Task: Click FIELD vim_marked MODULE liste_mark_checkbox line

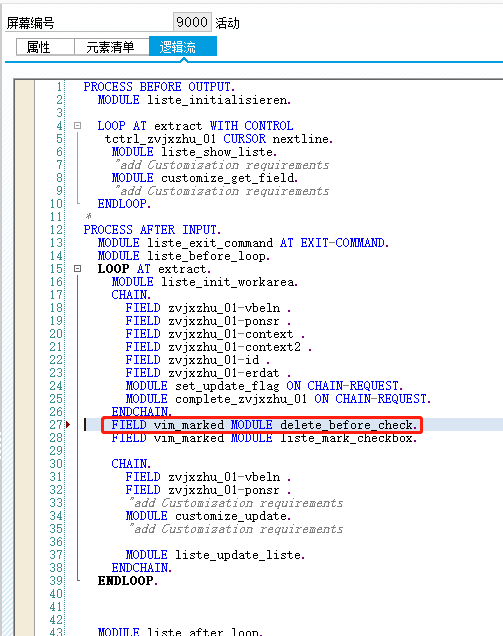Action: [264, 438]
